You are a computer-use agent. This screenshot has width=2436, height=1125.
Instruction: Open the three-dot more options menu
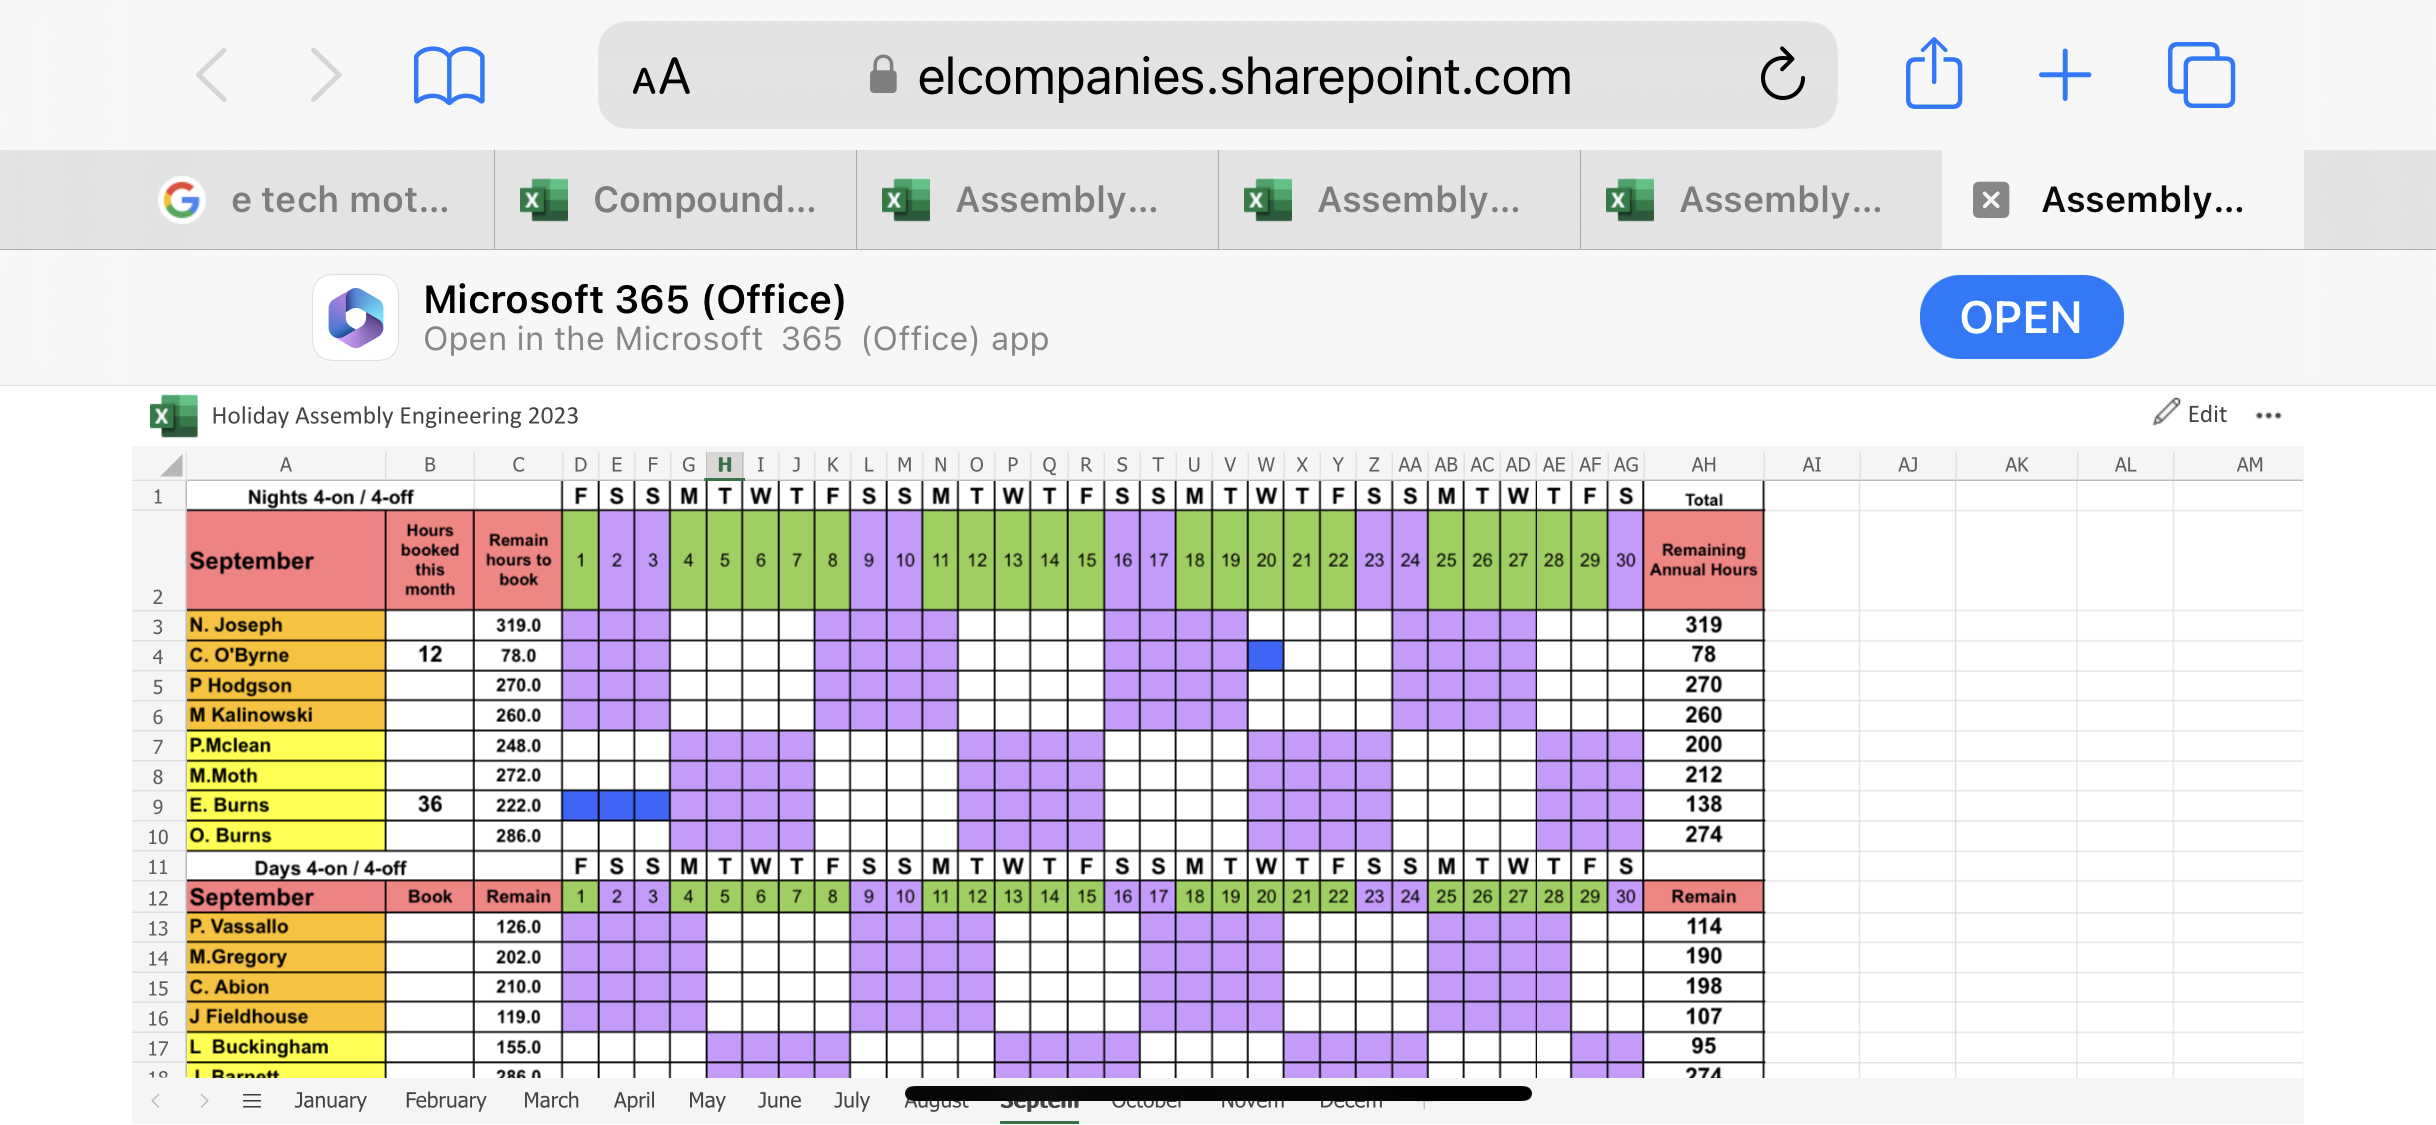coord(2268,416)
